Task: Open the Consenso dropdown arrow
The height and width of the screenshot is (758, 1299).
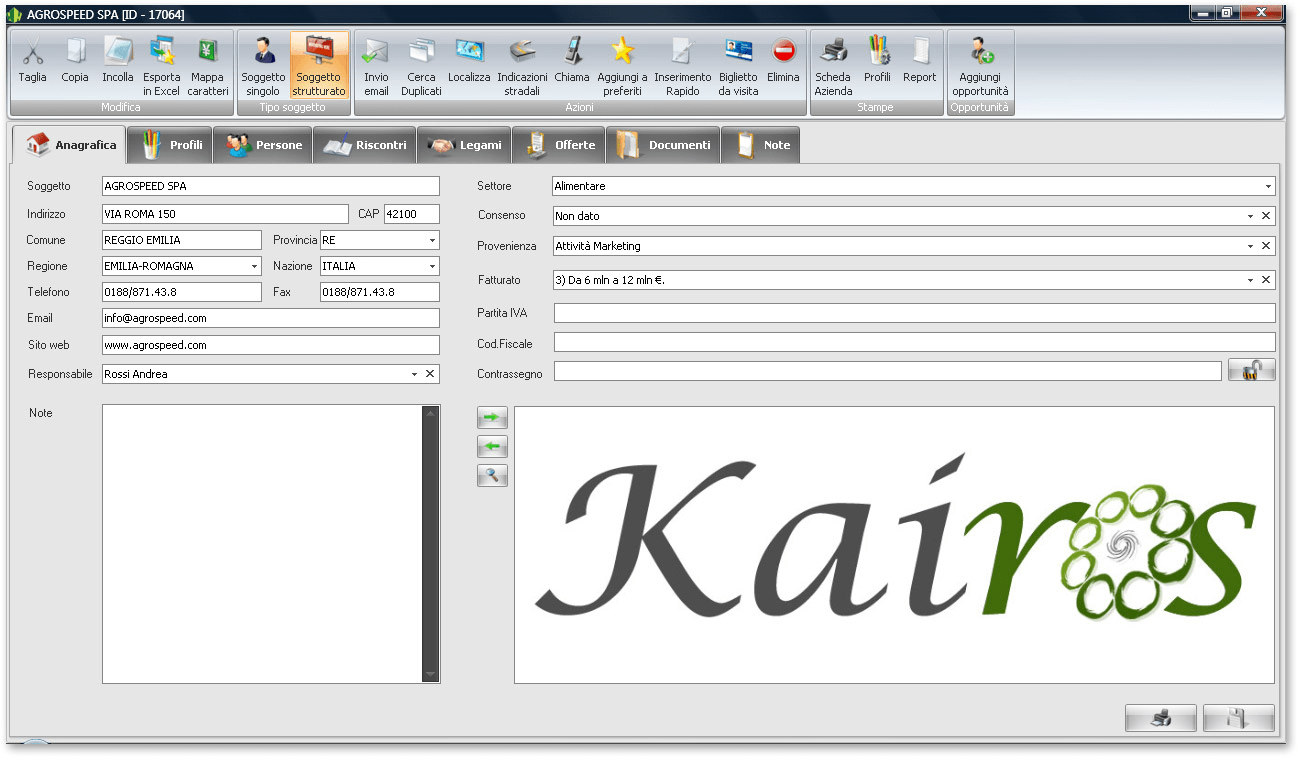Action: pos(1250,216)
